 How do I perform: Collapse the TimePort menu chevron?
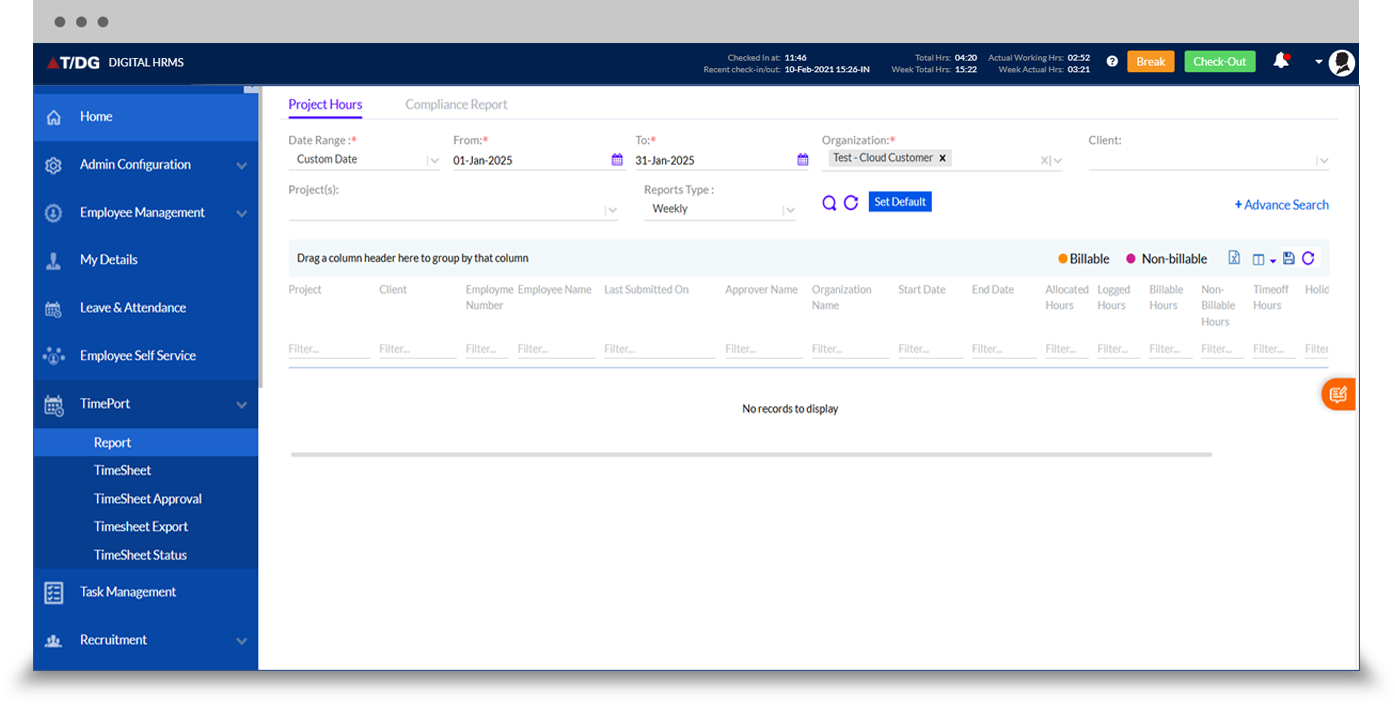(241, 405)
